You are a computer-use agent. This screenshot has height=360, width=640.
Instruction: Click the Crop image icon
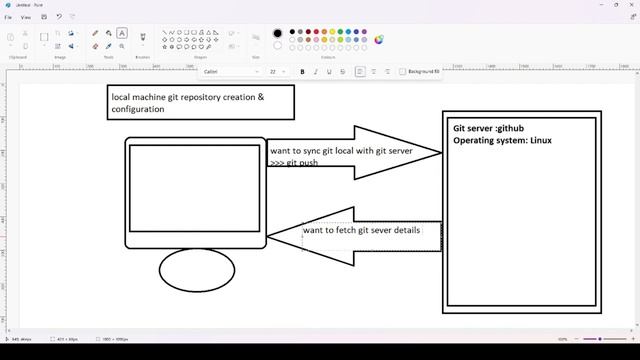coord(58,33)
